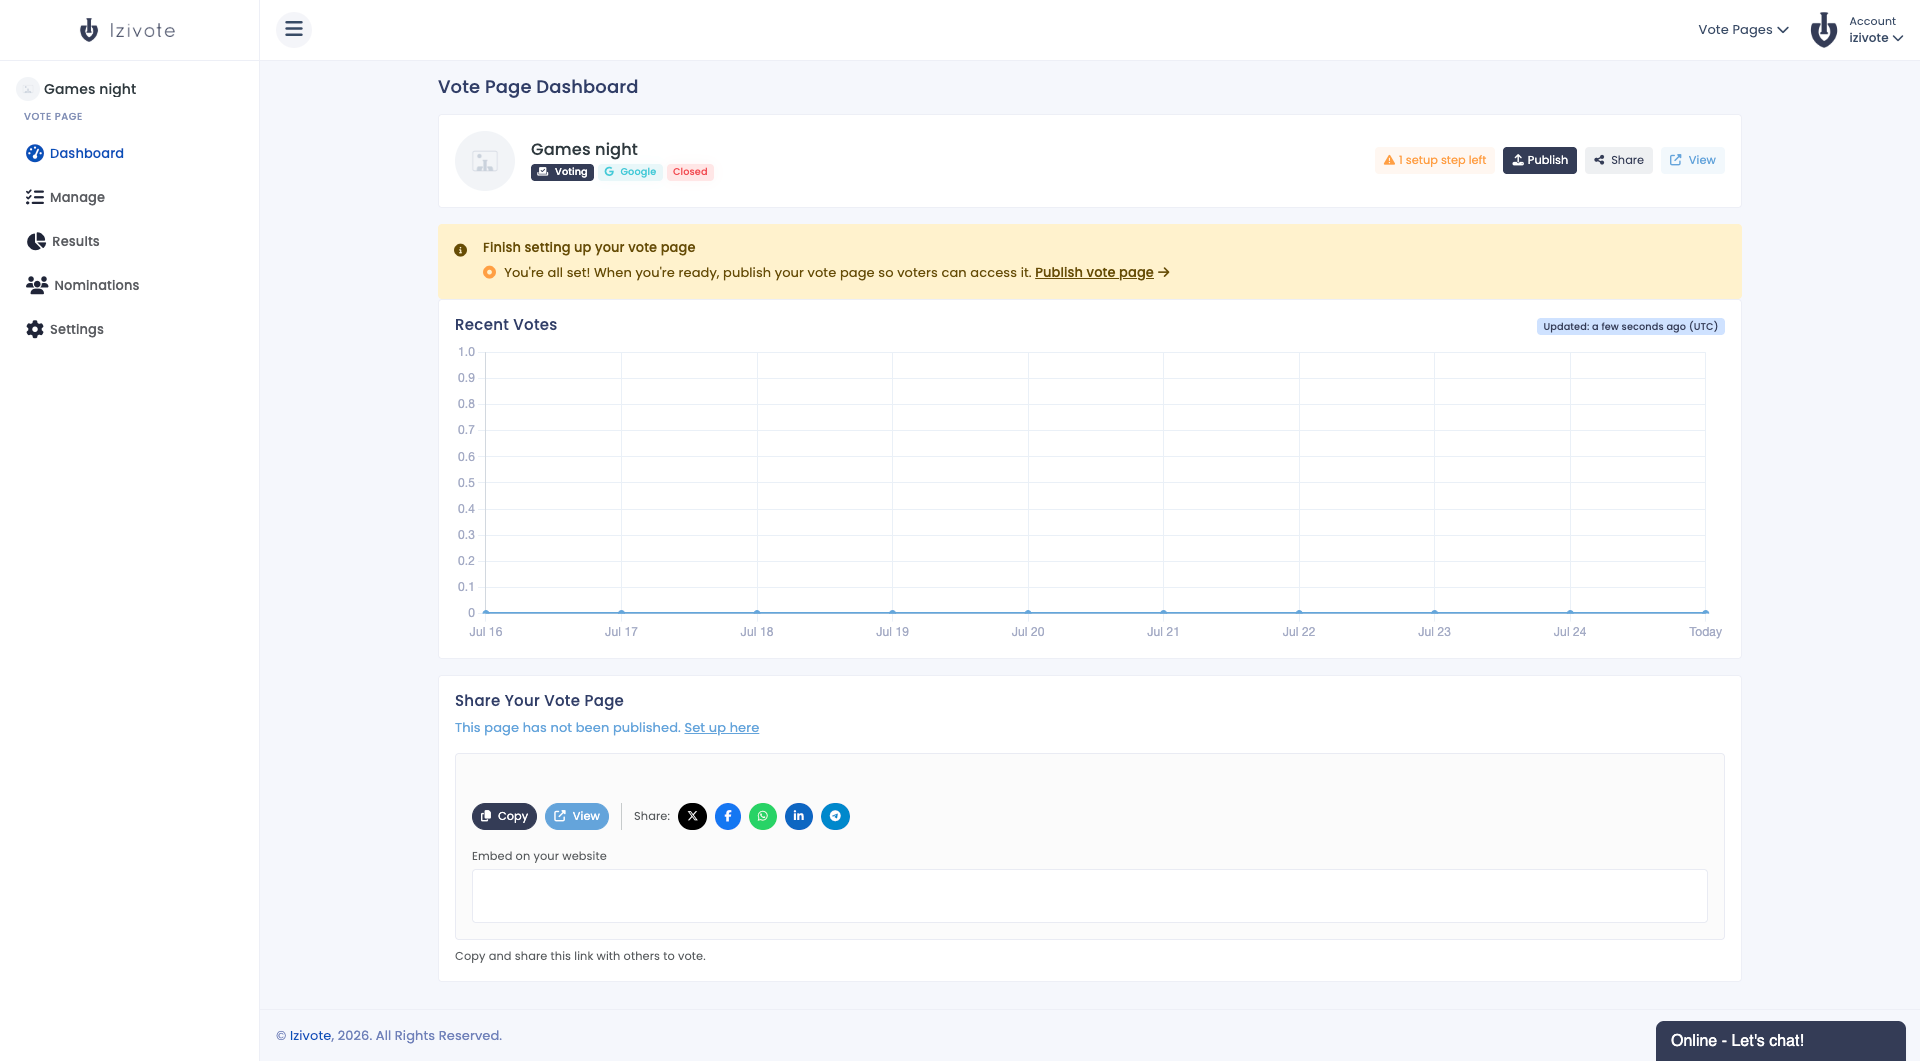The height and width of the screenshot is (1061, 1920).
Task: Expand the Vote Pages dropdown
Action: (1743, 30)
